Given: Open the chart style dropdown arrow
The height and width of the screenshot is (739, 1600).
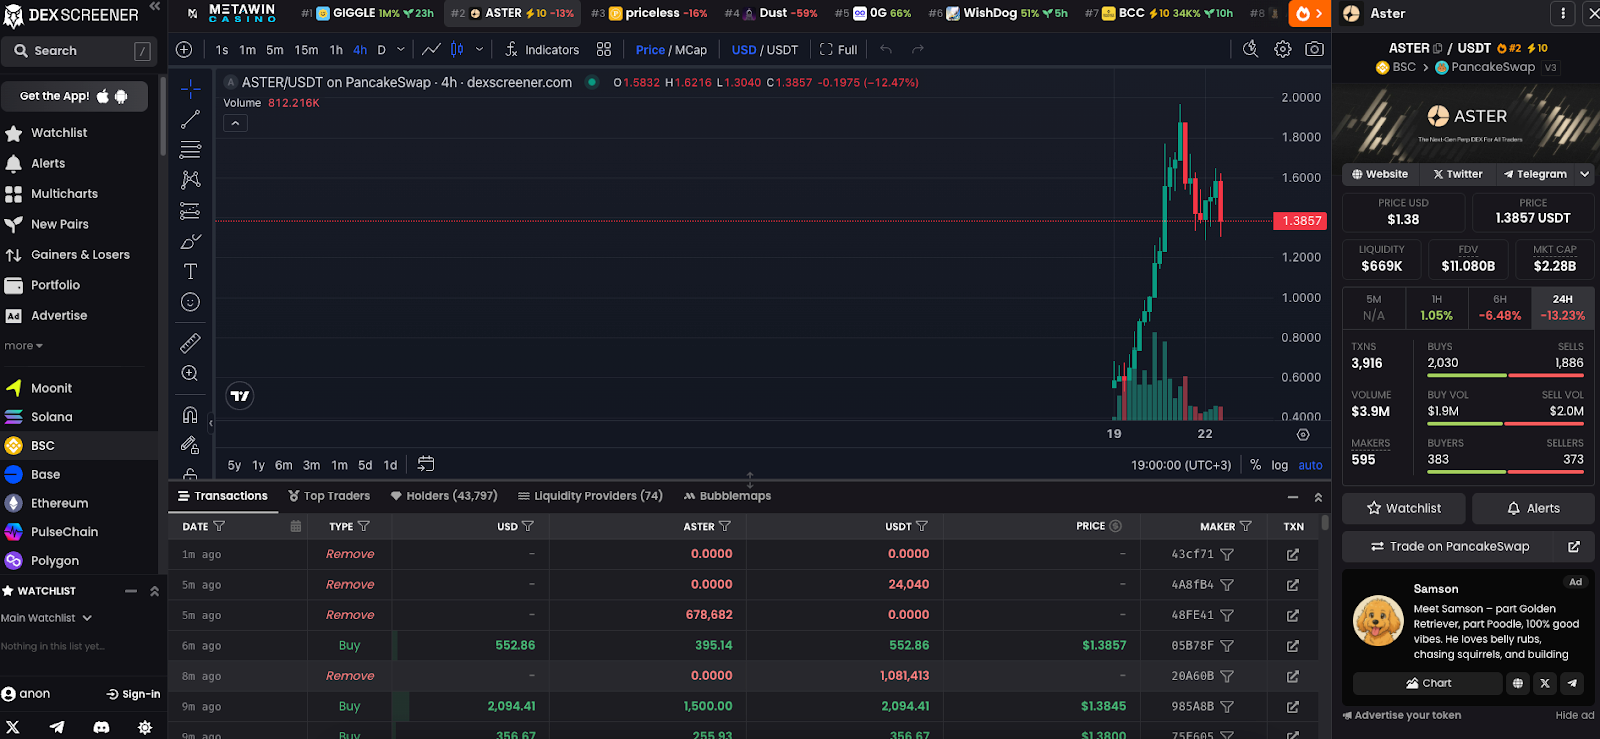Looking at the screenshot, I should point(479,49).
